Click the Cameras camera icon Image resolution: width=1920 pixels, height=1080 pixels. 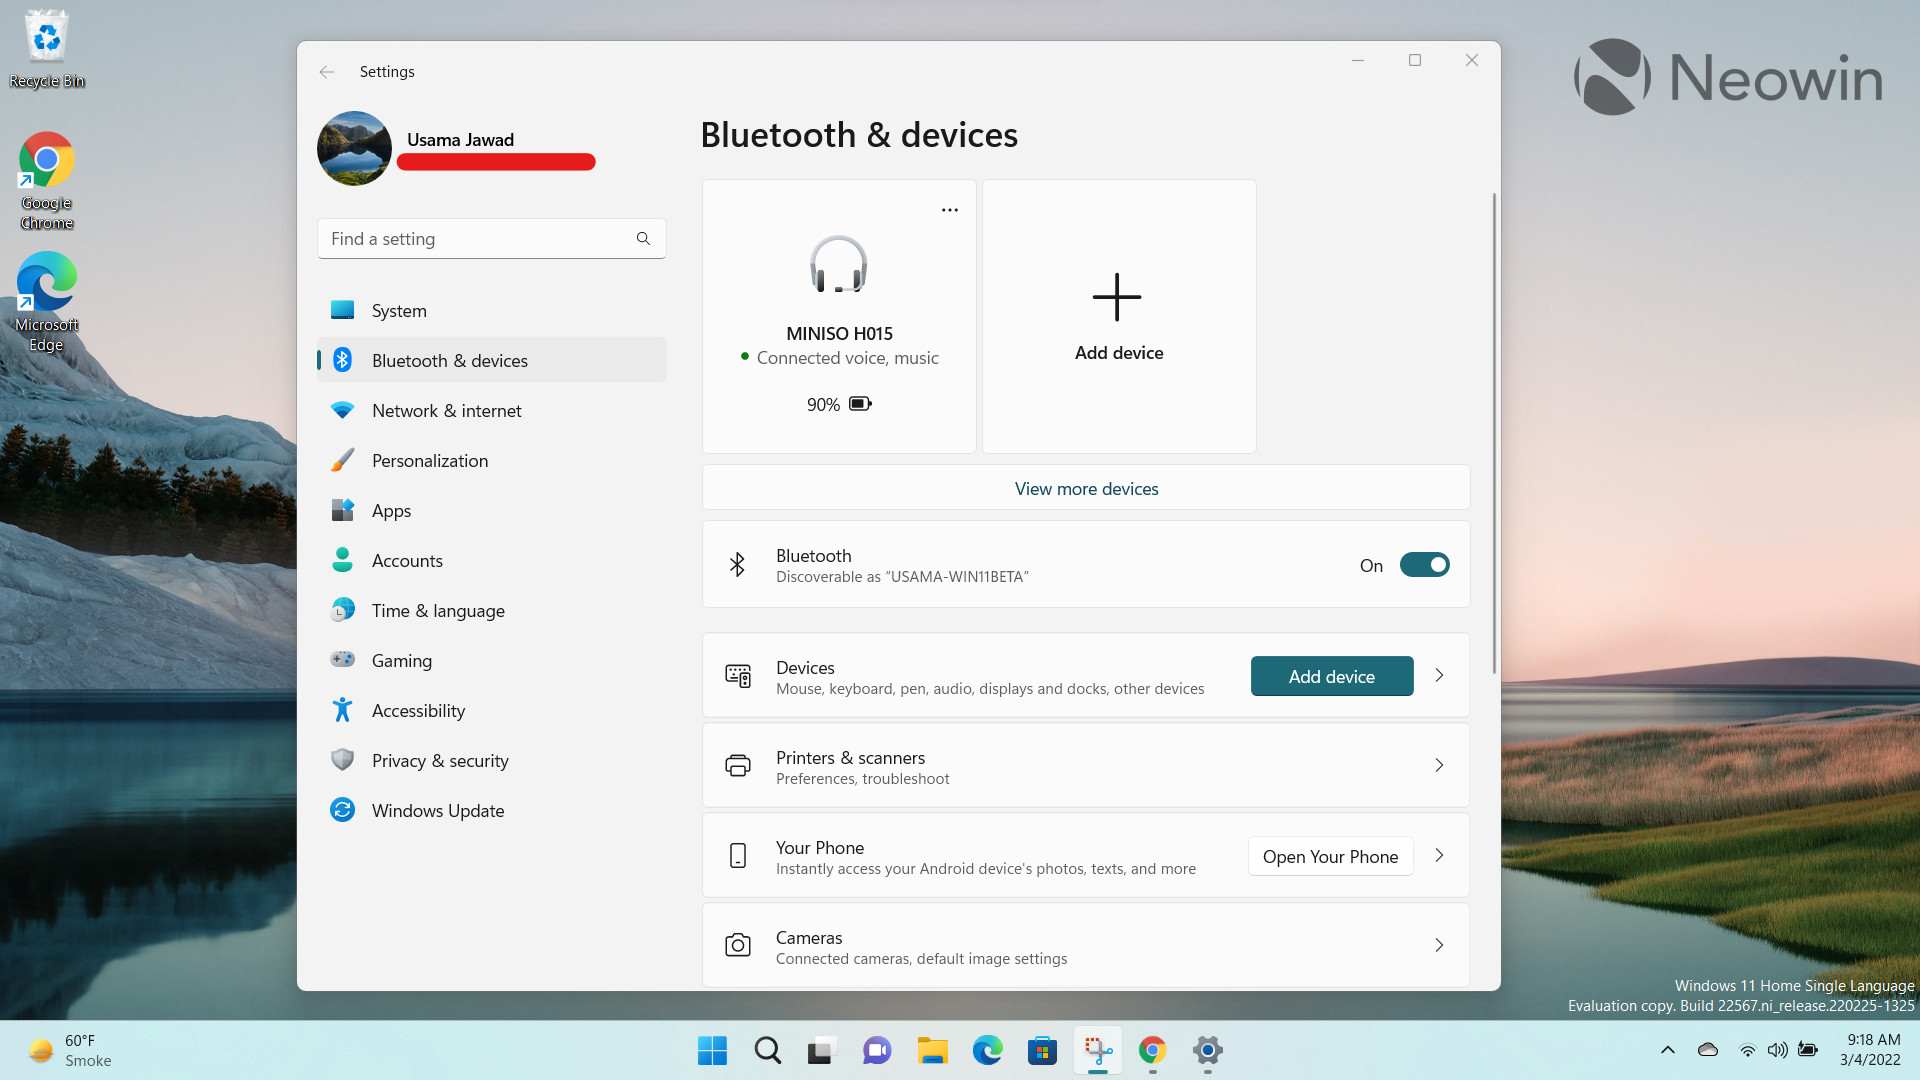pyautogui.click(x=738, y=945)
